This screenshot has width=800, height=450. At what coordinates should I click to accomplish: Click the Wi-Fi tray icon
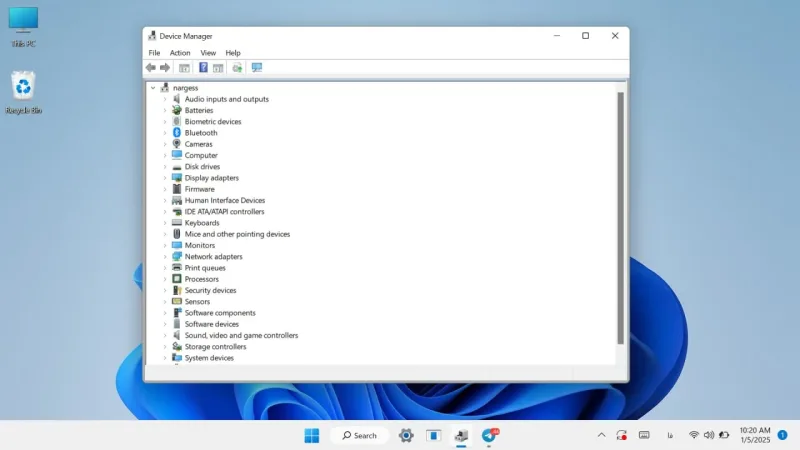[x=693, y=435]
